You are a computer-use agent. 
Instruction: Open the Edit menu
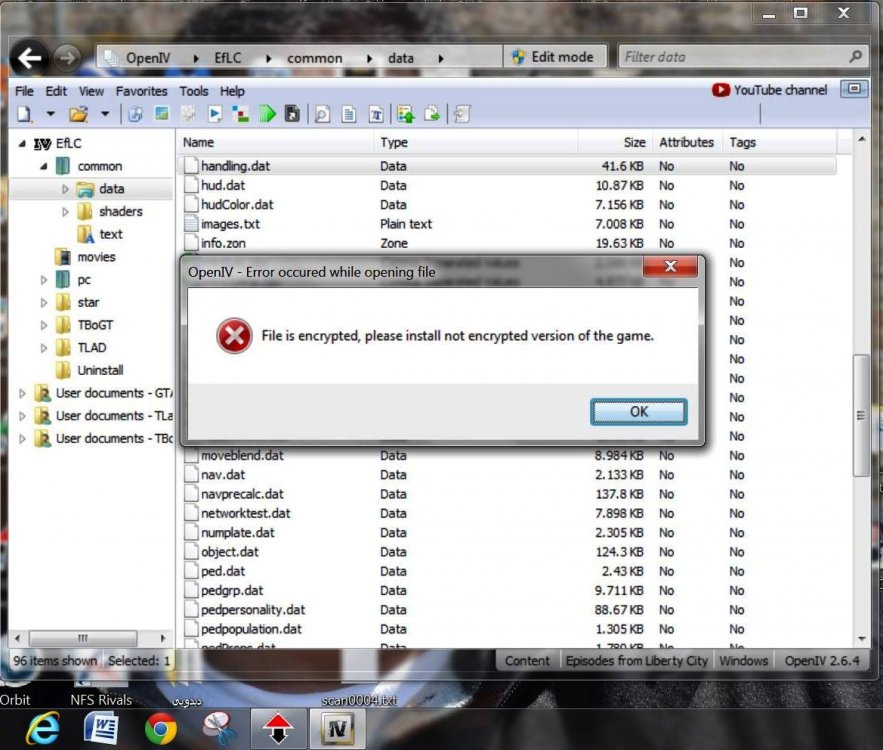point(56,91)
